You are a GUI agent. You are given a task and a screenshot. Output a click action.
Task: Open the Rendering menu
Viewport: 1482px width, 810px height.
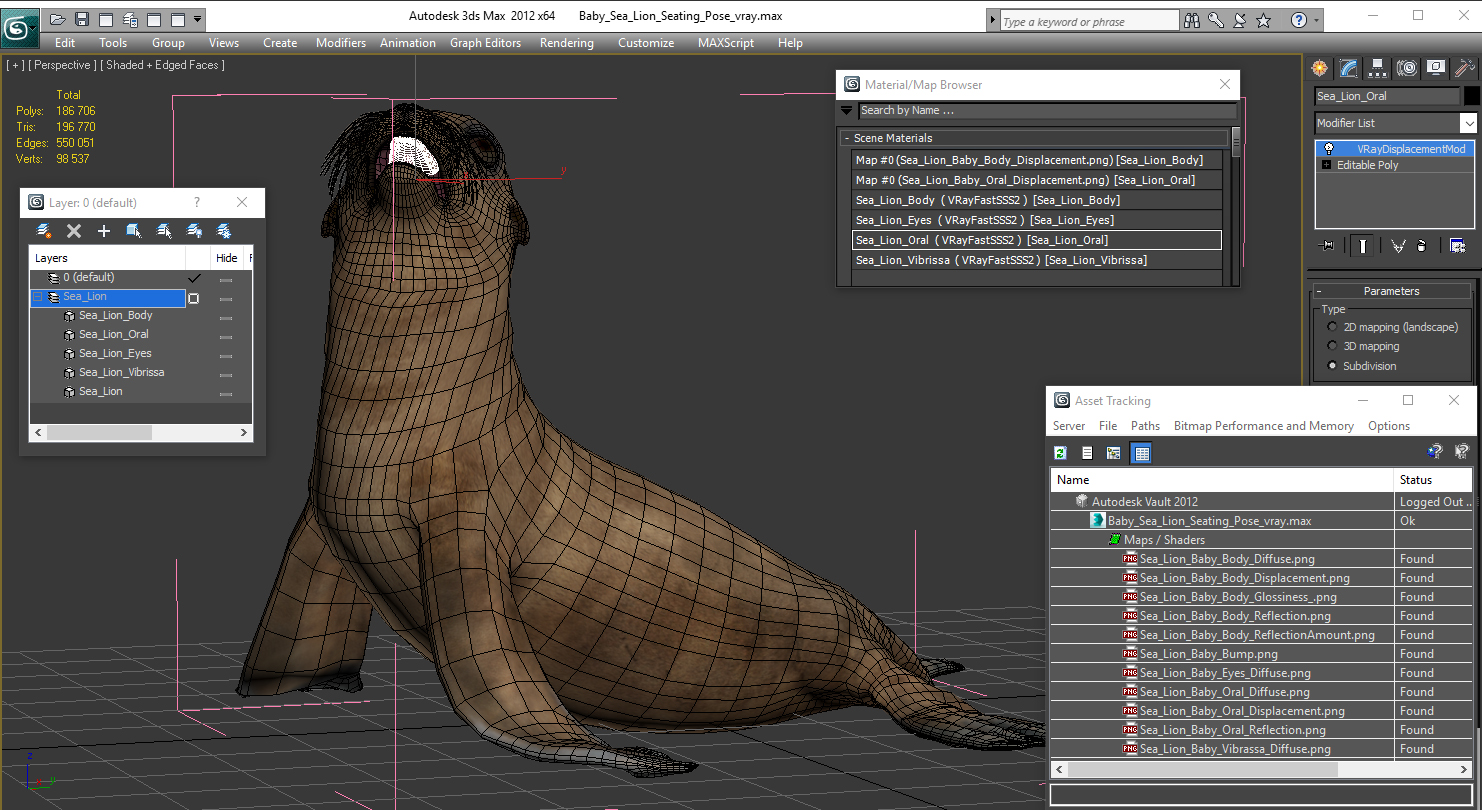566,43
